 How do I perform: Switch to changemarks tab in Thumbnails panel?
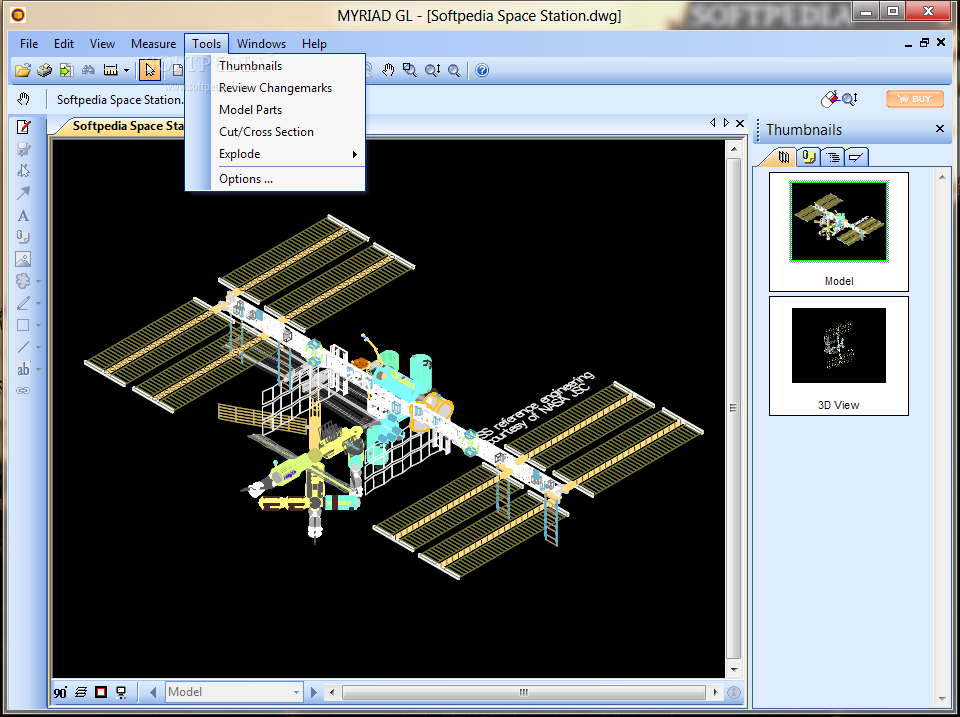(809, 157)
